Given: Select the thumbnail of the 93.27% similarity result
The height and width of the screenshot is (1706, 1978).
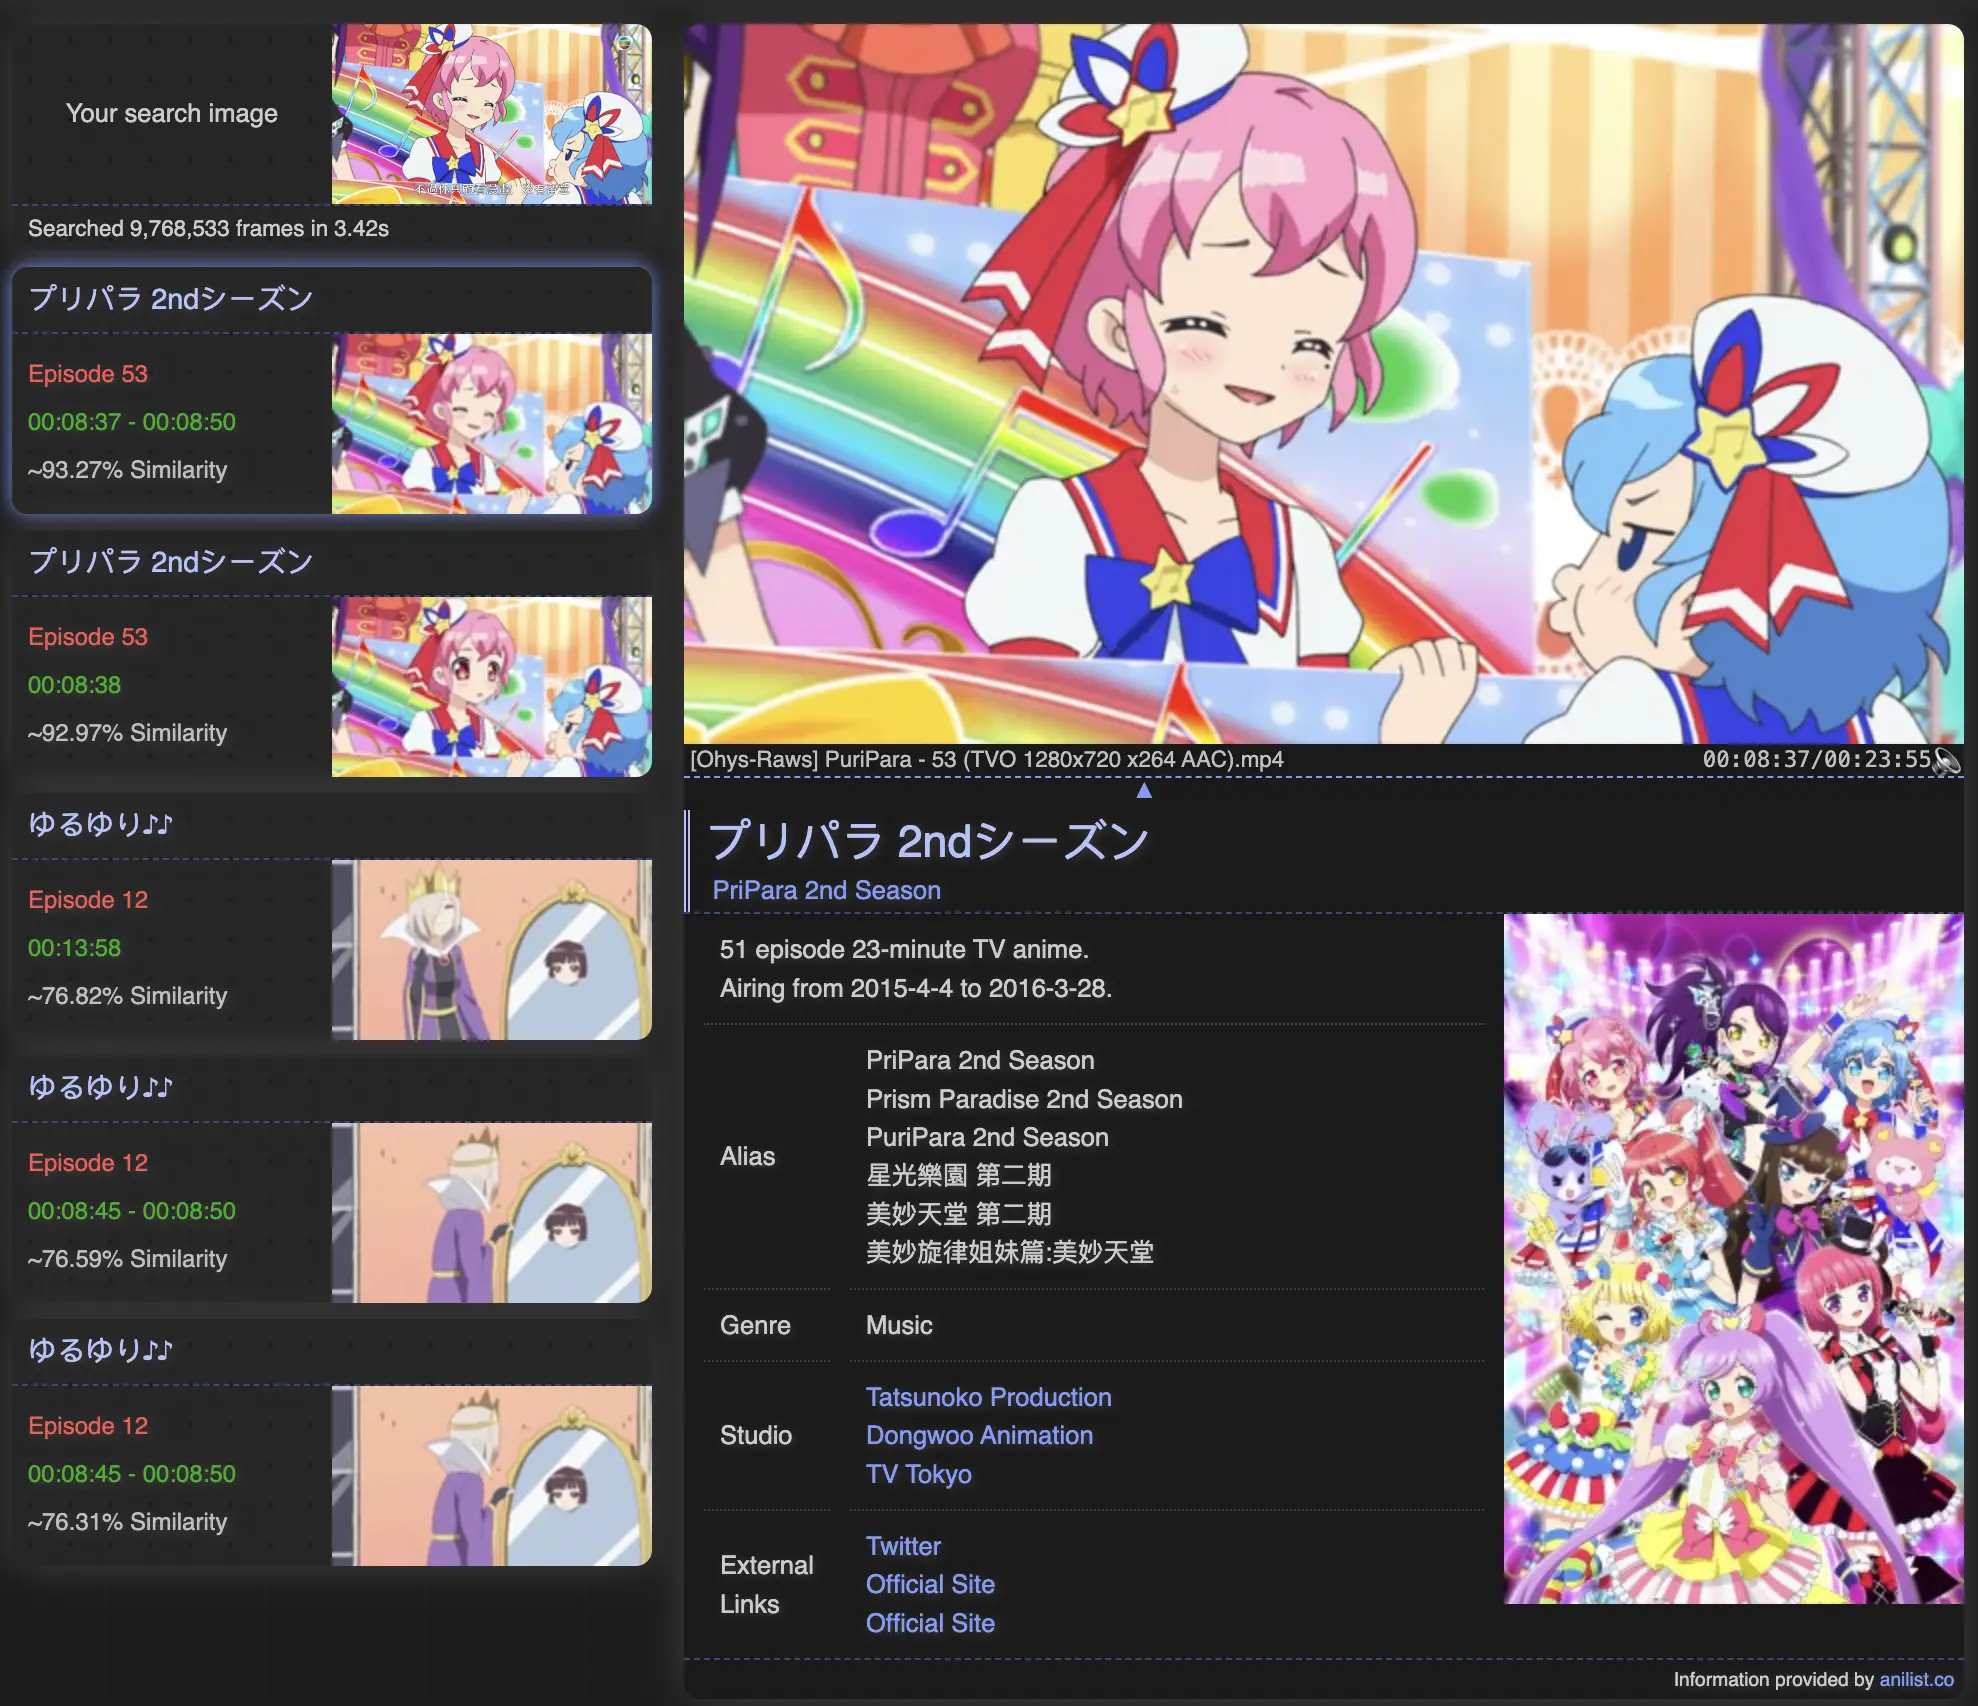Looking at the screenshot, I should point(492,424).
